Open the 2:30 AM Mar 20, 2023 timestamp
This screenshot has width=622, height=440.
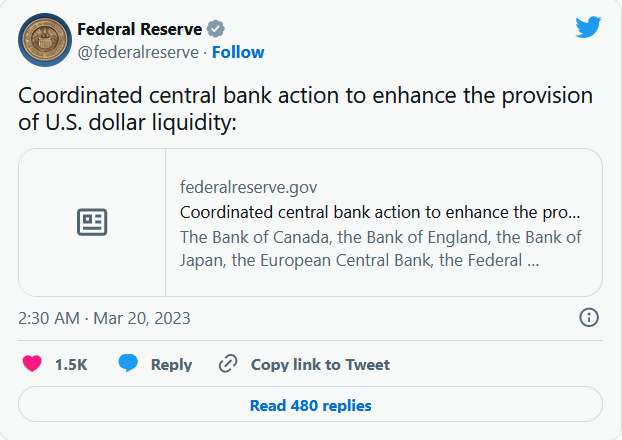coord(104,318)
